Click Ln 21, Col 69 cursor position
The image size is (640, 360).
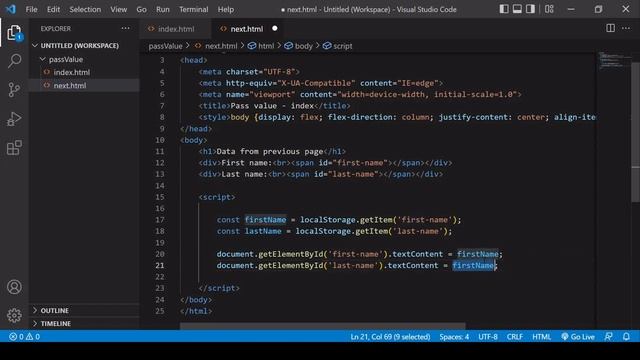(390, 337)
